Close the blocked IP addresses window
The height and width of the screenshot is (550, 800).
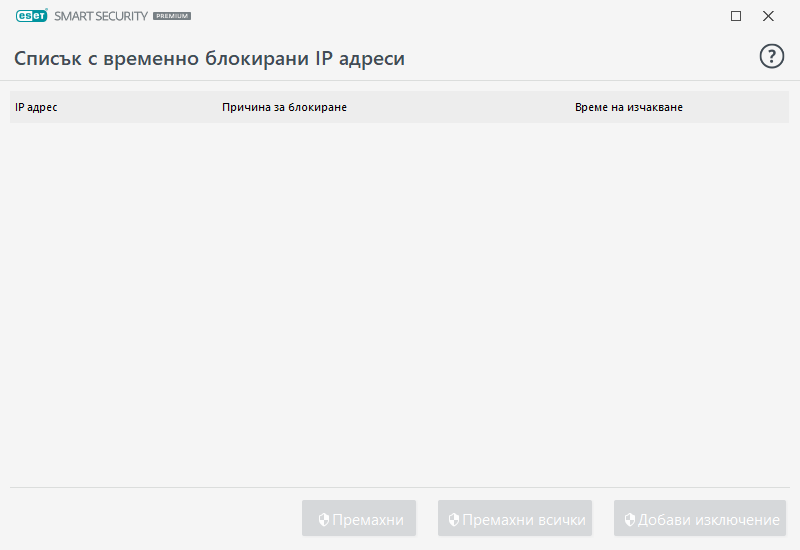tap(768, 16)
